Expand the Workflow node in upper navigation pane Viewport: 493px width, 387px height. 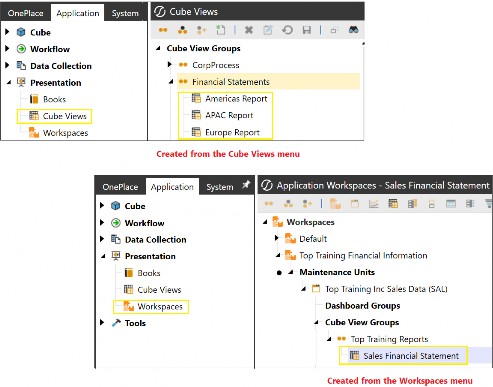(x=7, y=49)
